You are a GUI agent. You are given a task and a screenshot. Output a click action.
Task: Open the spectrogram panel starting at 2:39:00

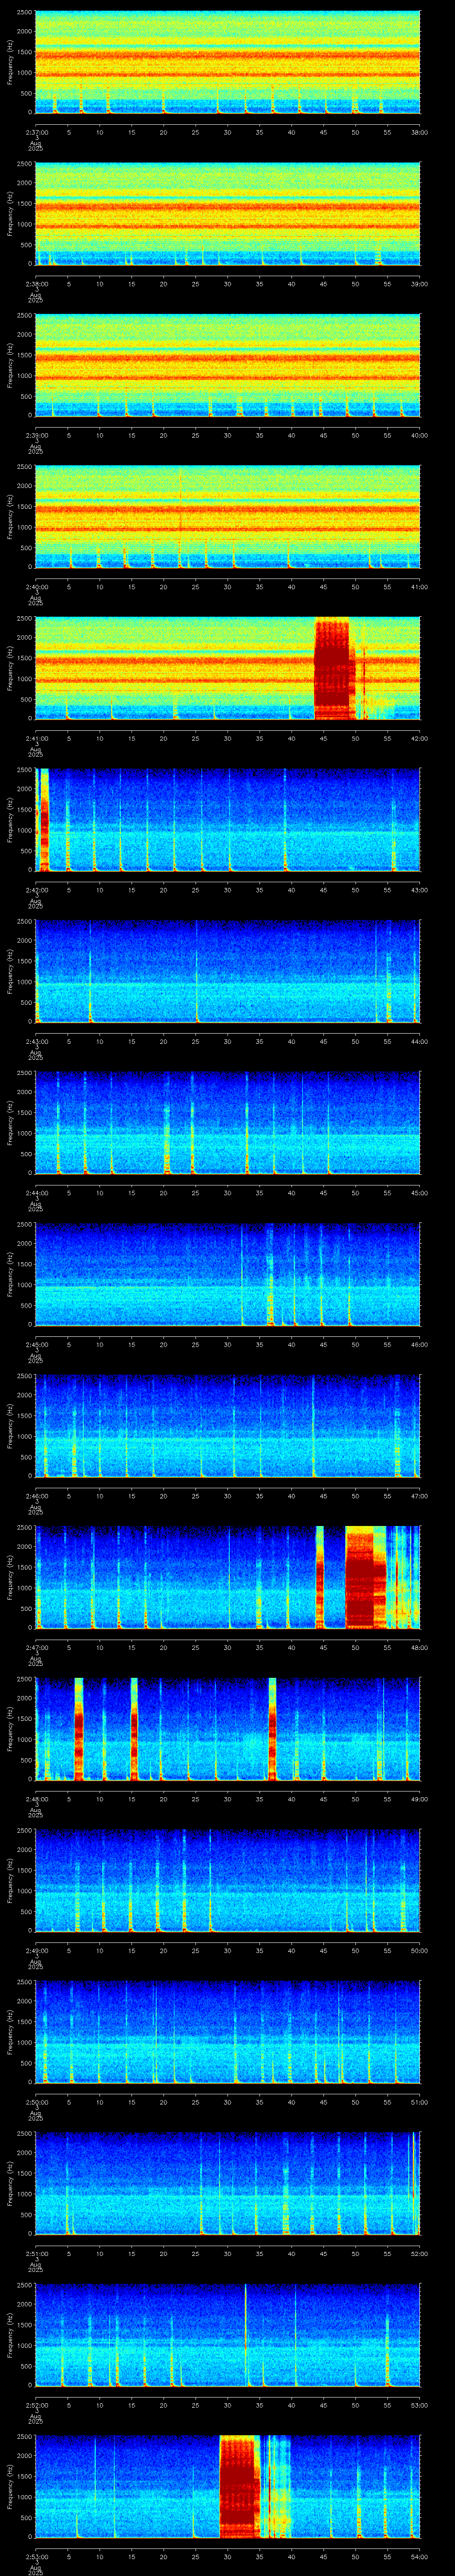coord(228,365)
